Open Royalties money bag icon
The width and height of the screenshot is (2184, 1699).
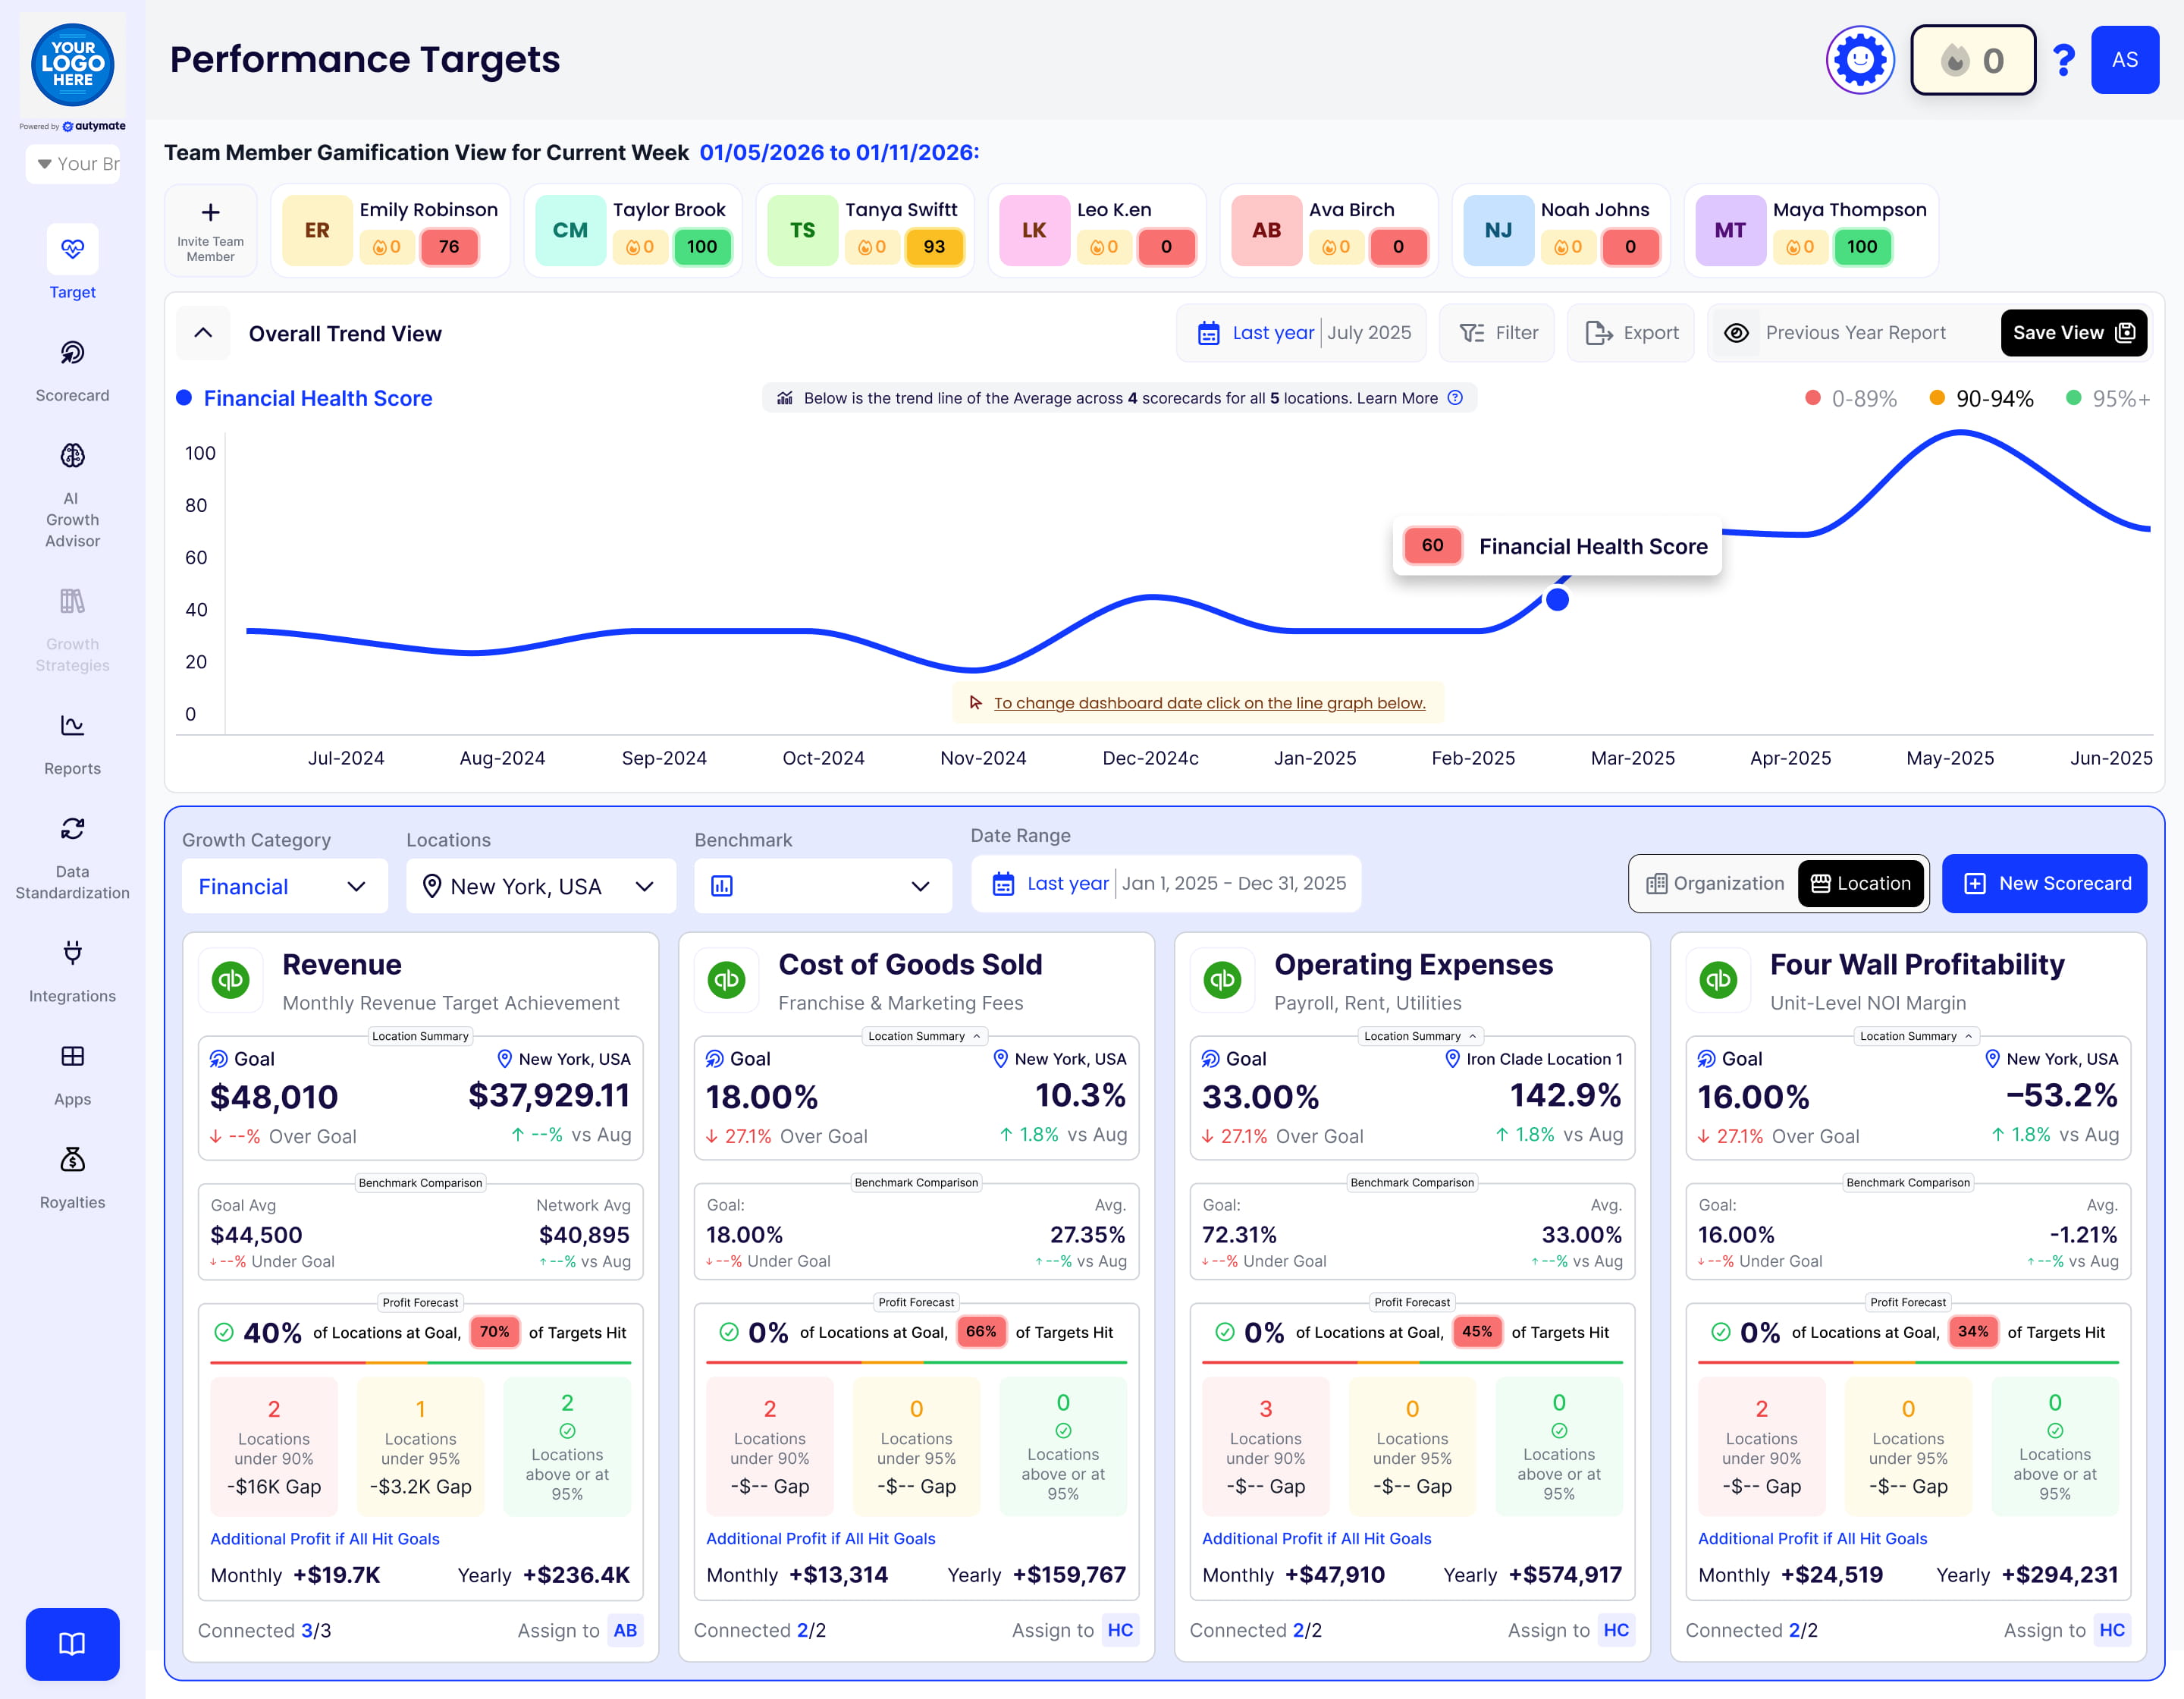[x=72, y=1160]
